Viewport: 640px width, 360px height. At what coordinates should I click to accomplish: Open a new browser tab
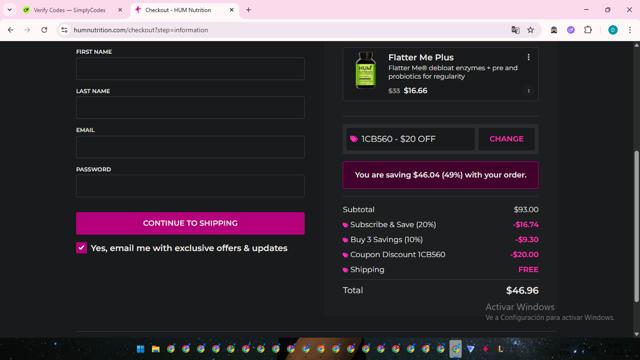coord(248,10)
